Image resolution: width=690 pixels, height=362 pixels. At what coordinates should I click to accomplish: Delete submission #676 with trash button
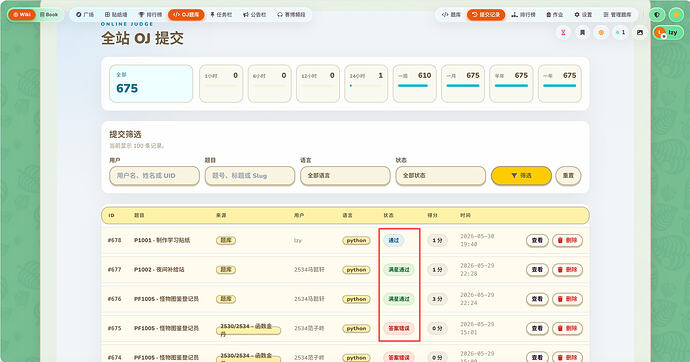(x=567, y=299)
